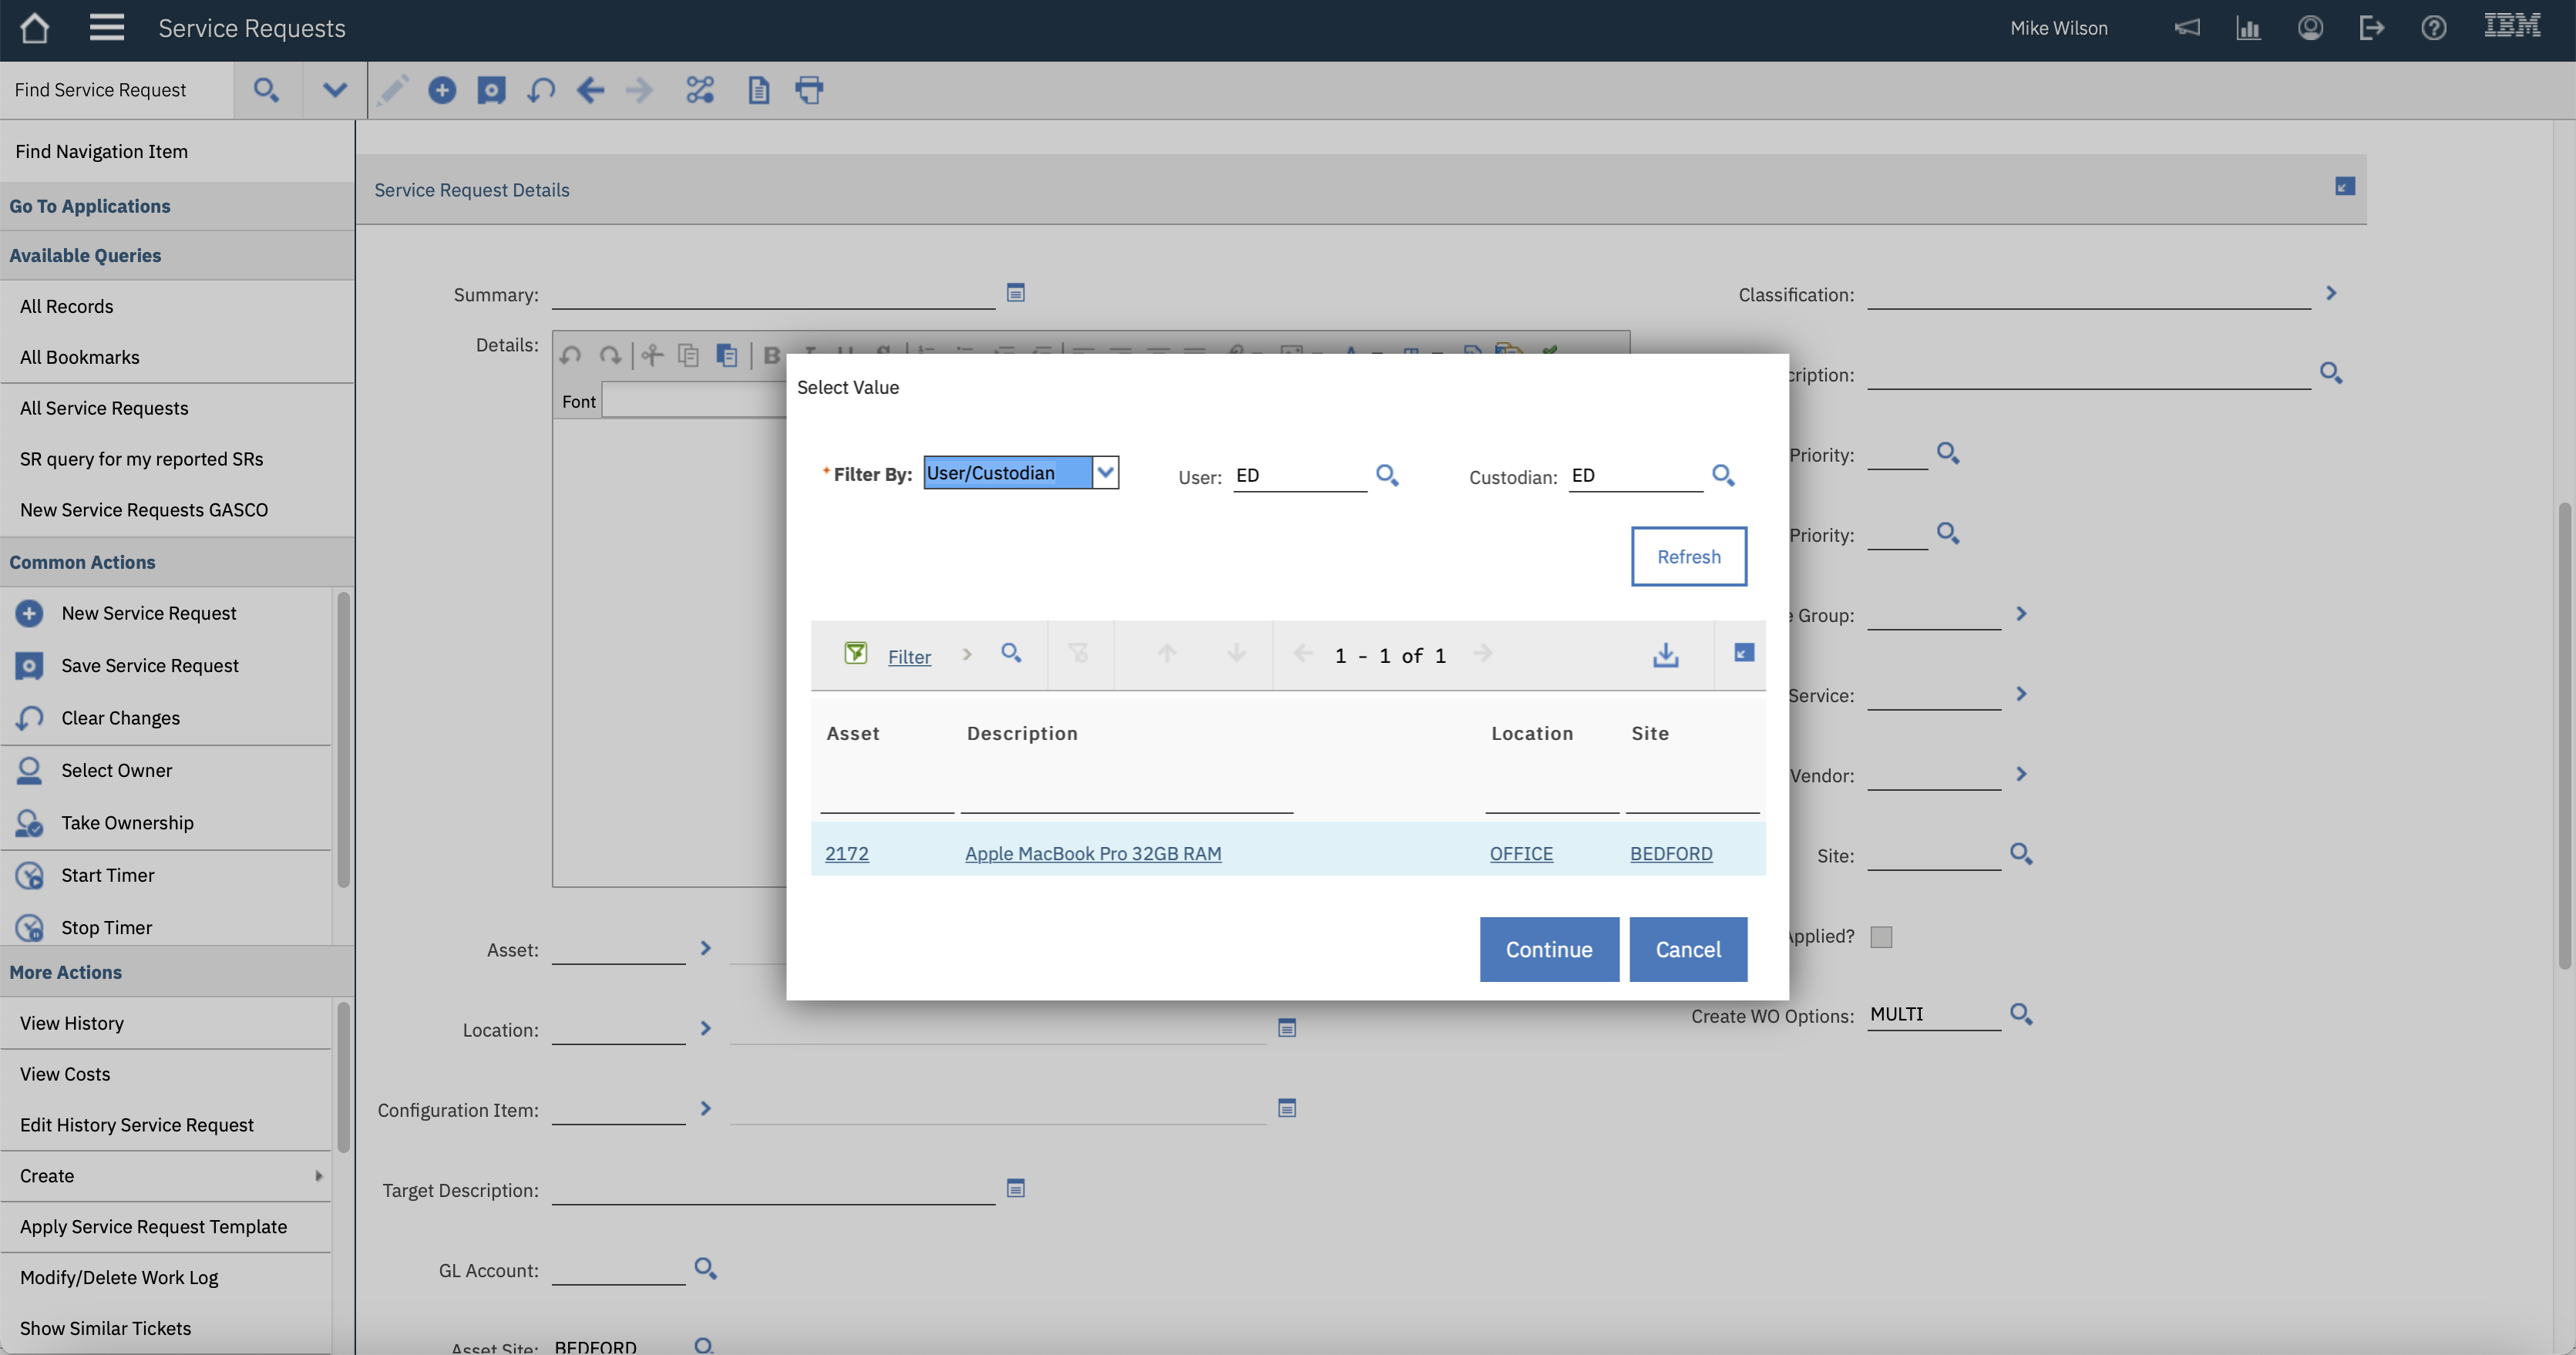Open the Reports document icon in the toolbar
This screenshot has width=2576, height=1355.
759,90
